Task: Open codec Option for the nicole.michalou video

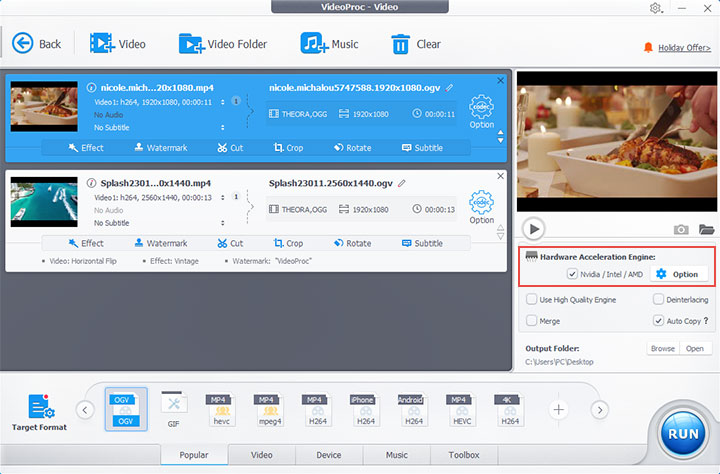Action: coord(481,111)
